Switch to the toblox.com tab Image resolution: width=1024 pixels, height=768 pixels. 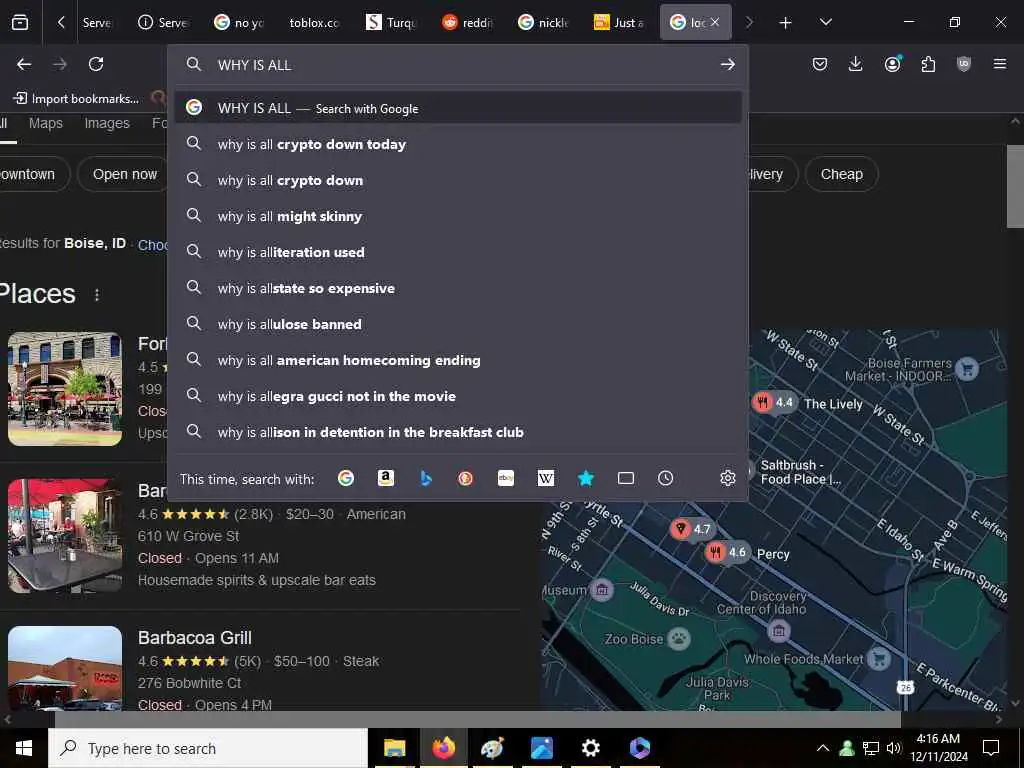pos(315,23)
